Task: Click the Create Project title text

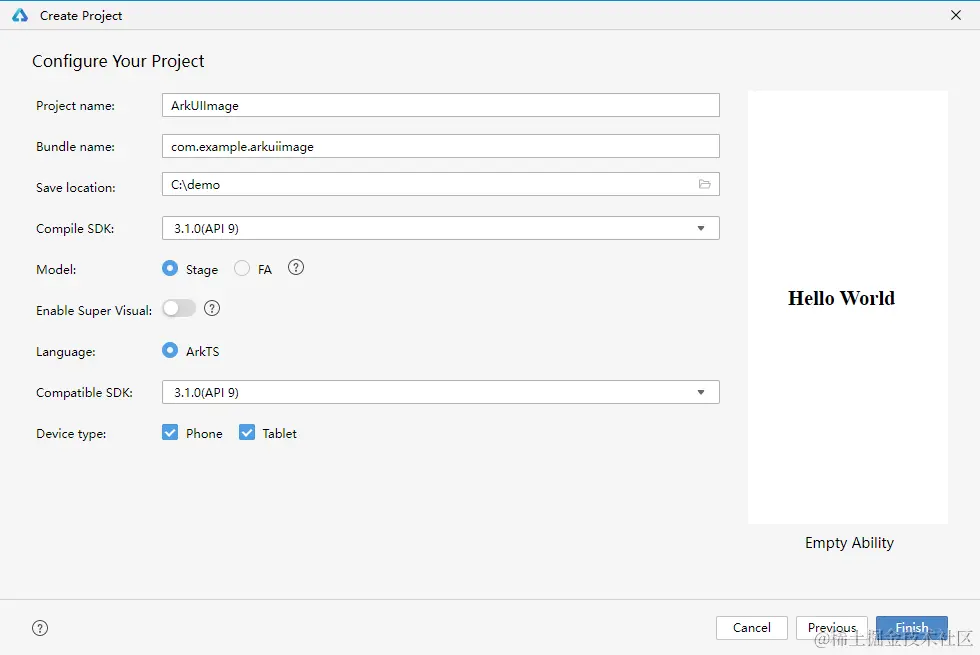Action: click(81, 16)
